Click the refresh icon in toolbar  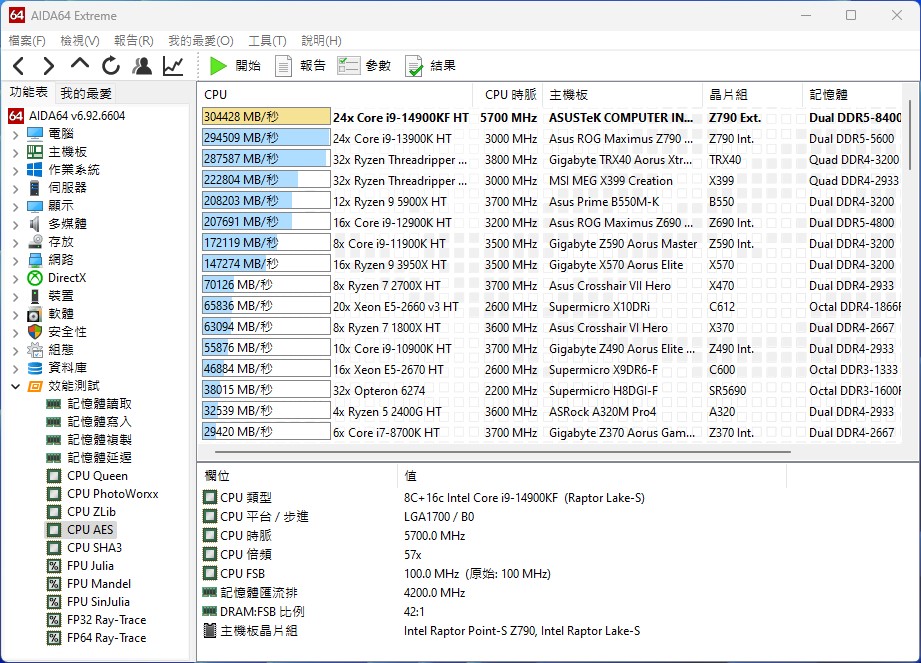(111, 66)
